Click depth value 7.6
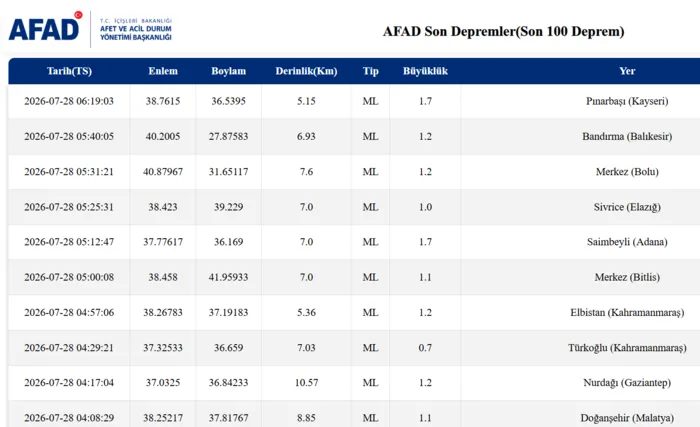Screen dimensions: 700x427 [306, 172]
